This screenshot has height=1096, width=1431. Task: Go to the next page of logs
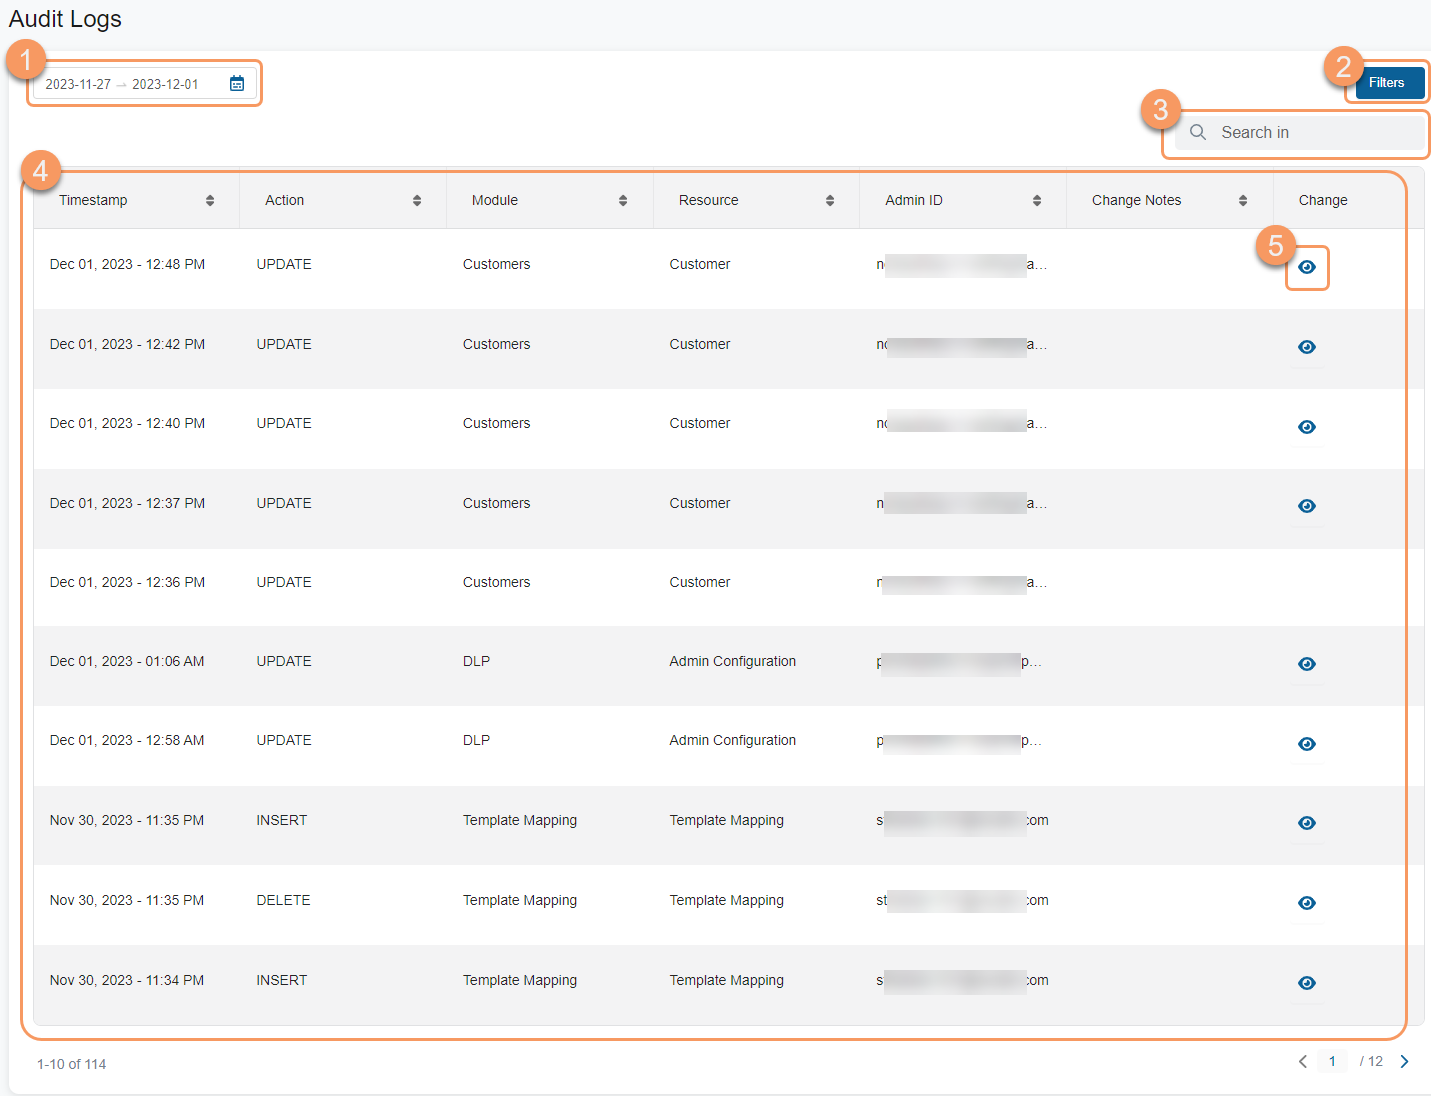pyautogui.click(x=1404, y=1062)
